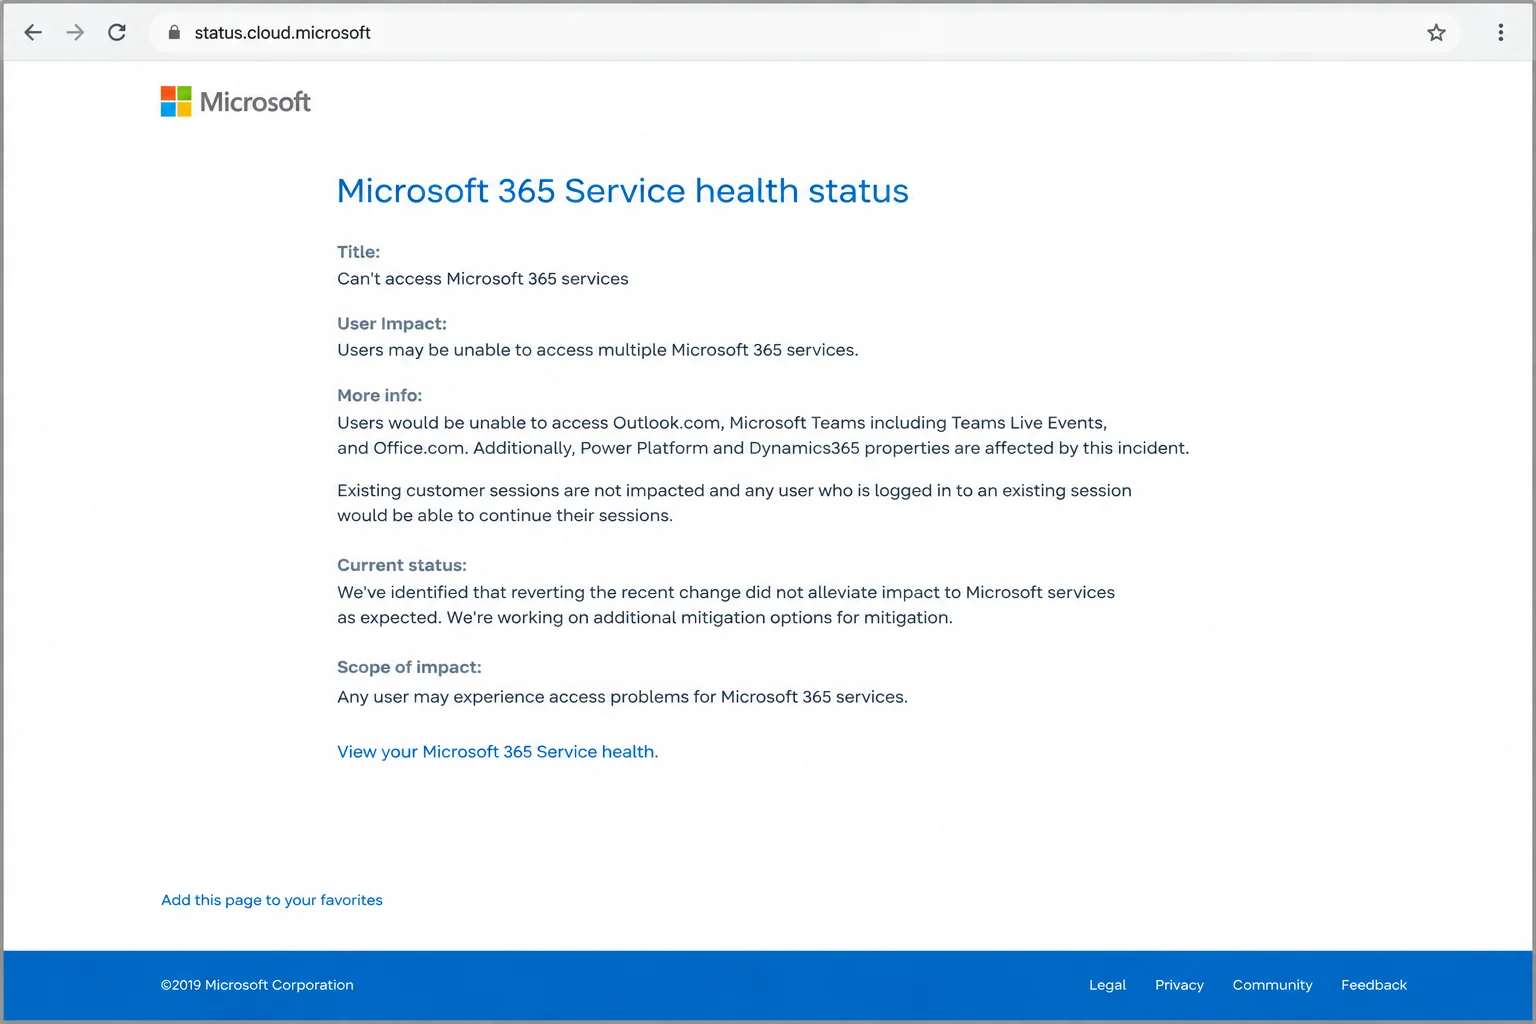Click the Current status: label

pos(402,565)
